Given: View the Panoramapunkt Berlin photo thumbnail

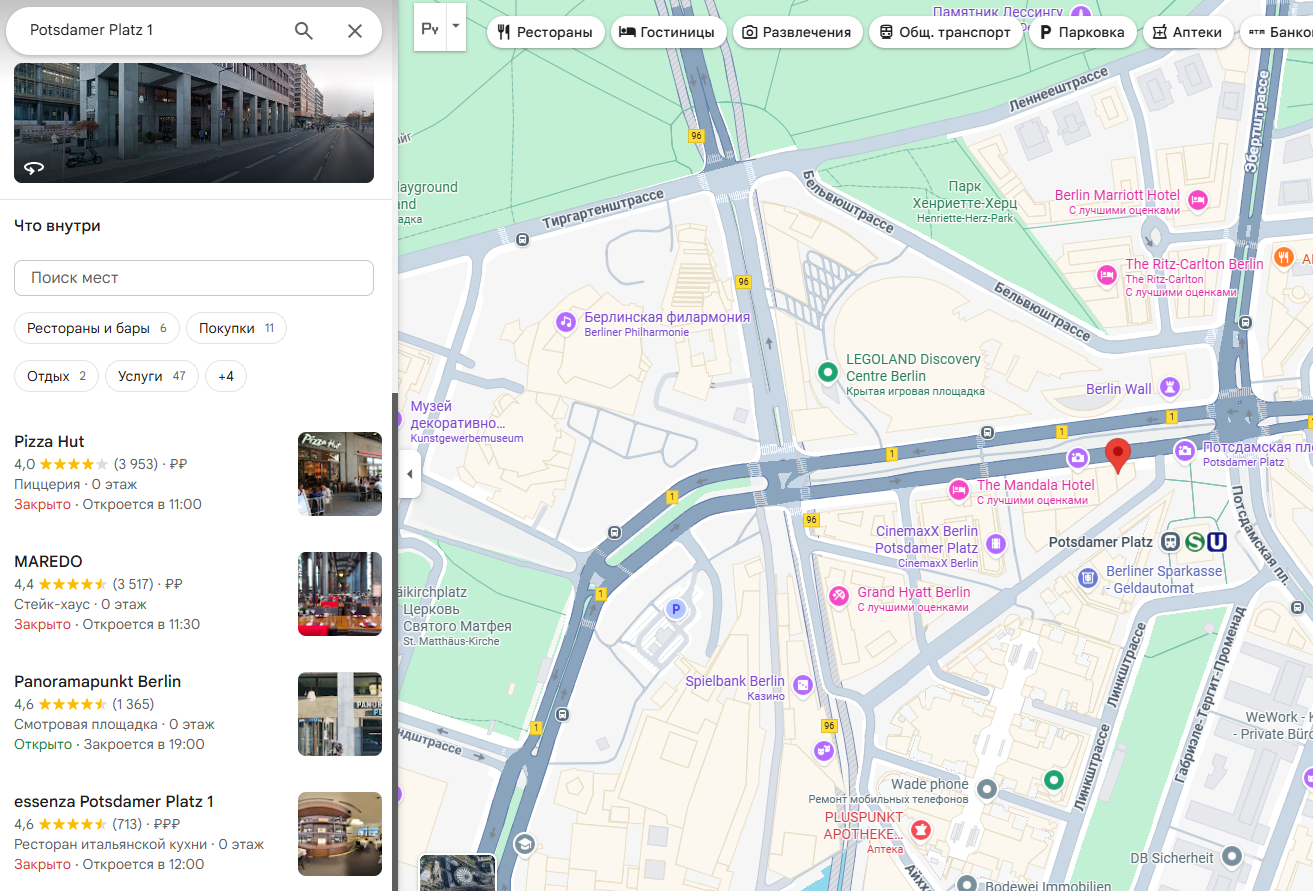Looking at the screenshot, I should (x=340, y=714).
